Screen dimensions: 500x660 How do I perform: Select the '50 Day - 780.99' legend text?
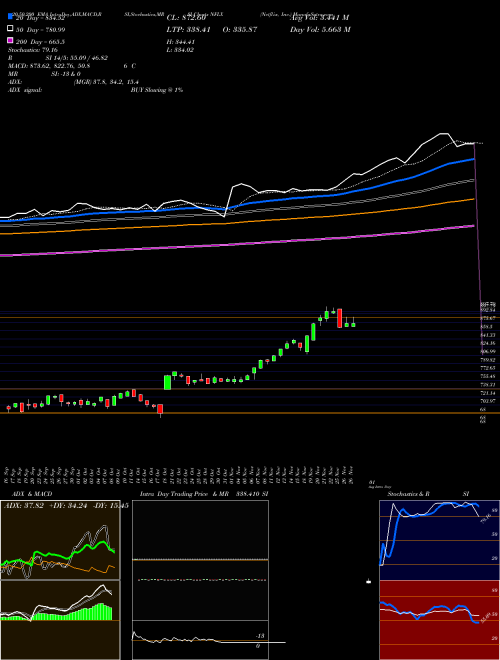point(40,29)
